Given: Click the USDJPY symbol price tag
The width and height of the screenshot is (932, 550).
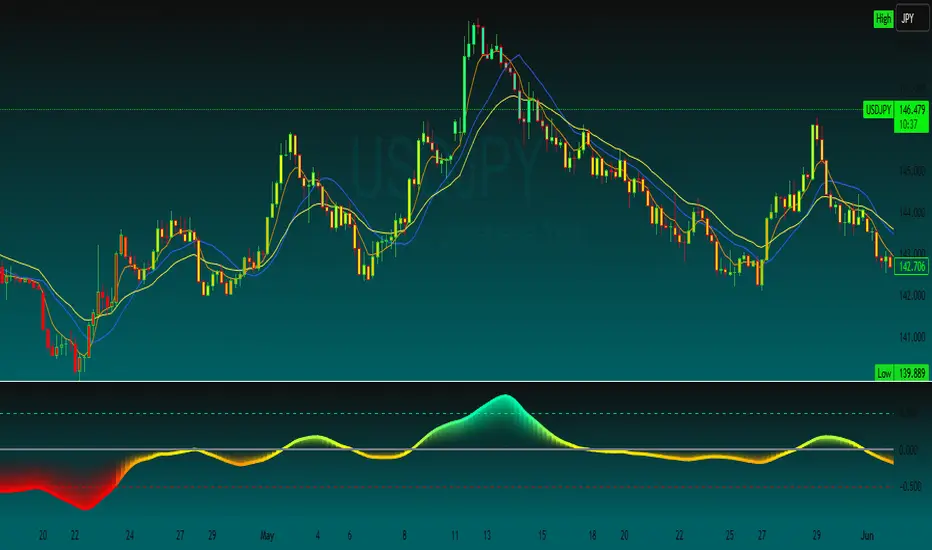Looking at the screenshot, I should 878,110.
